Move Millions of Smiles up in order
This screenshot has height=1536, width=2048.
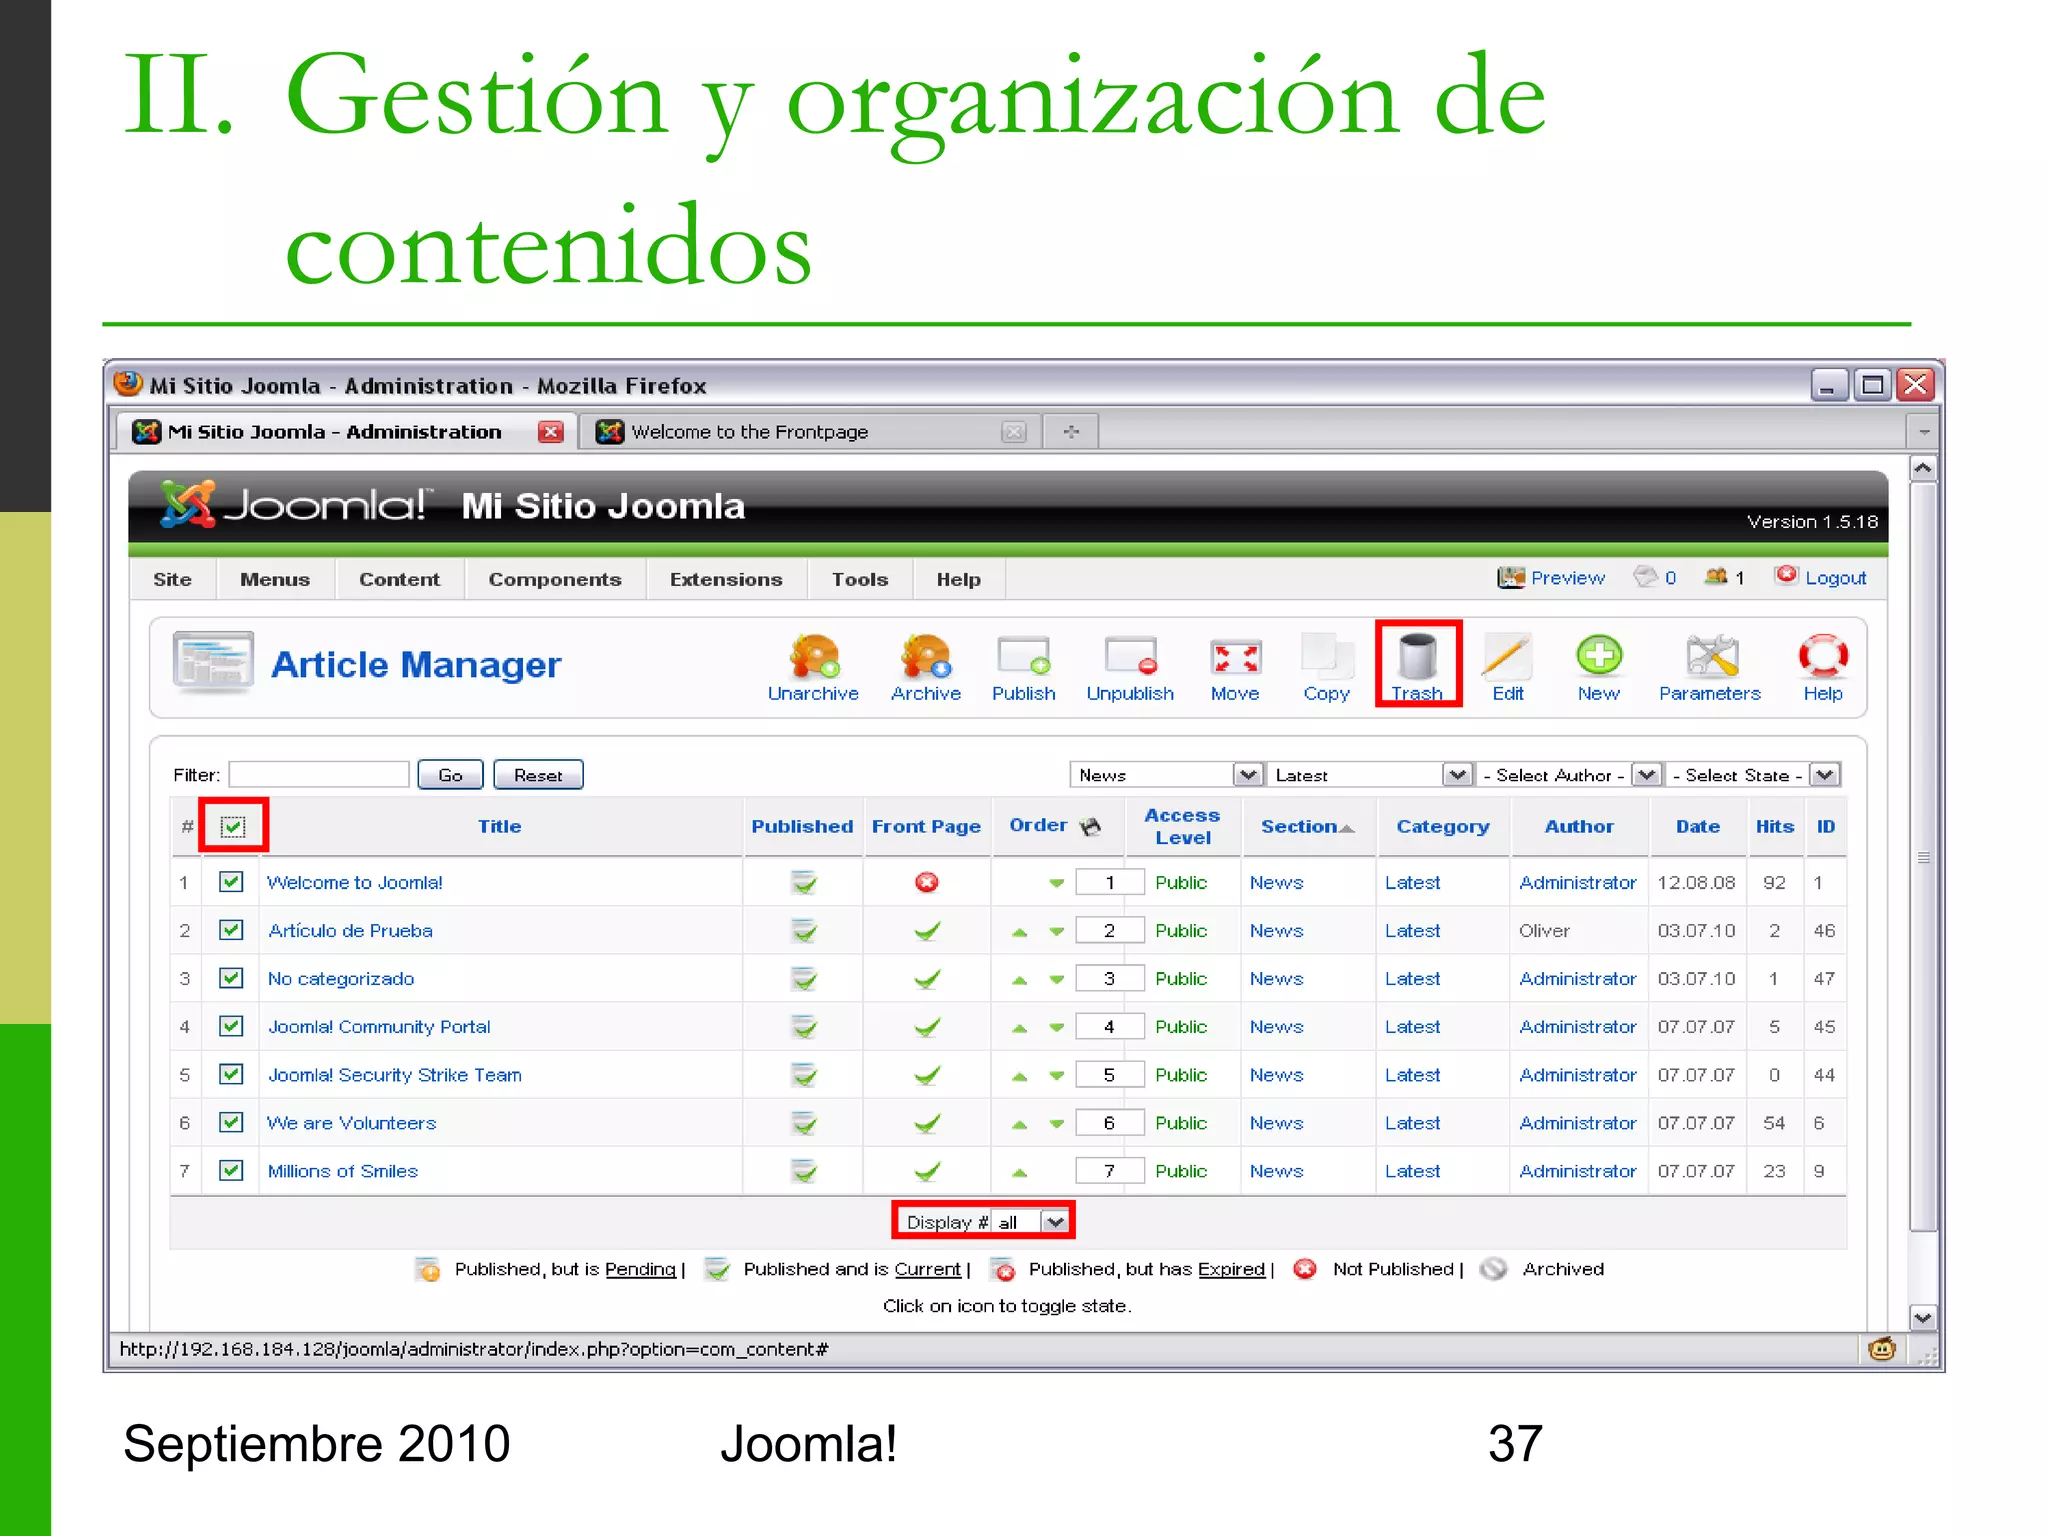click(x=1019, y=1172)
